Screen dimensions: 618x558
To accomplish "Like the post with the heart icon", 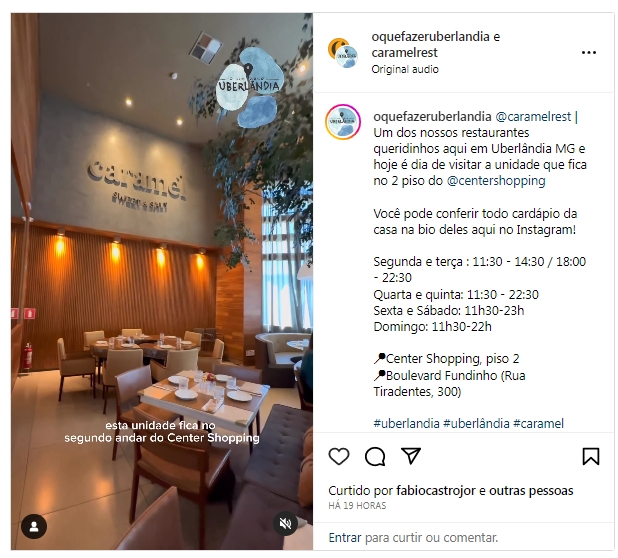I will click(339, 456).
